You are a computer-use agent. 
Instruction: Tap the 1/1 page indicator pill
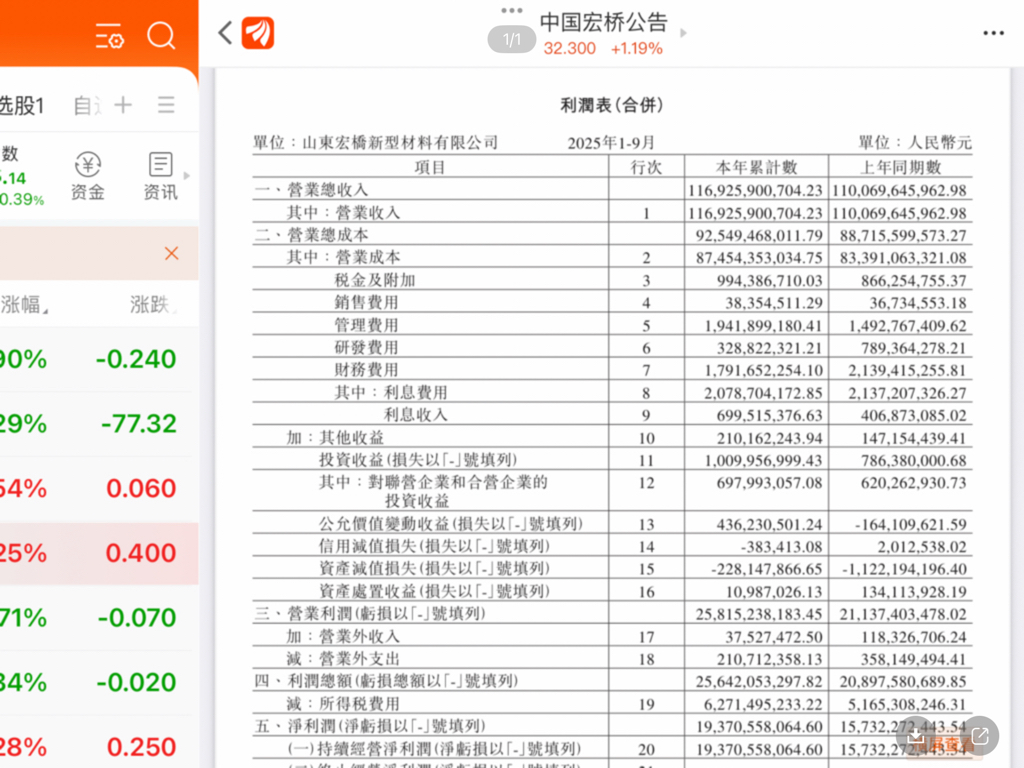click(x=511, y=40)
